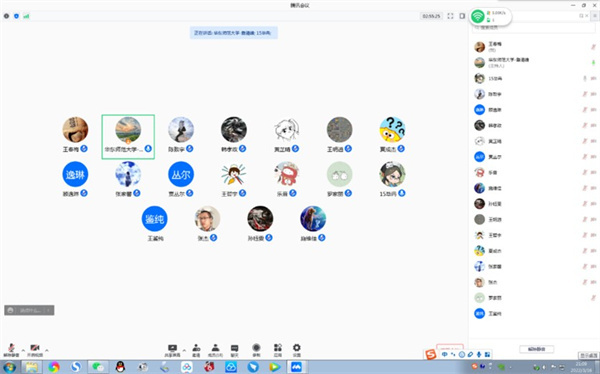Viewport: 600px width, 374px height.
Task: Toggle mute for 王春梅 in the member list
Action: click(593, 47)
